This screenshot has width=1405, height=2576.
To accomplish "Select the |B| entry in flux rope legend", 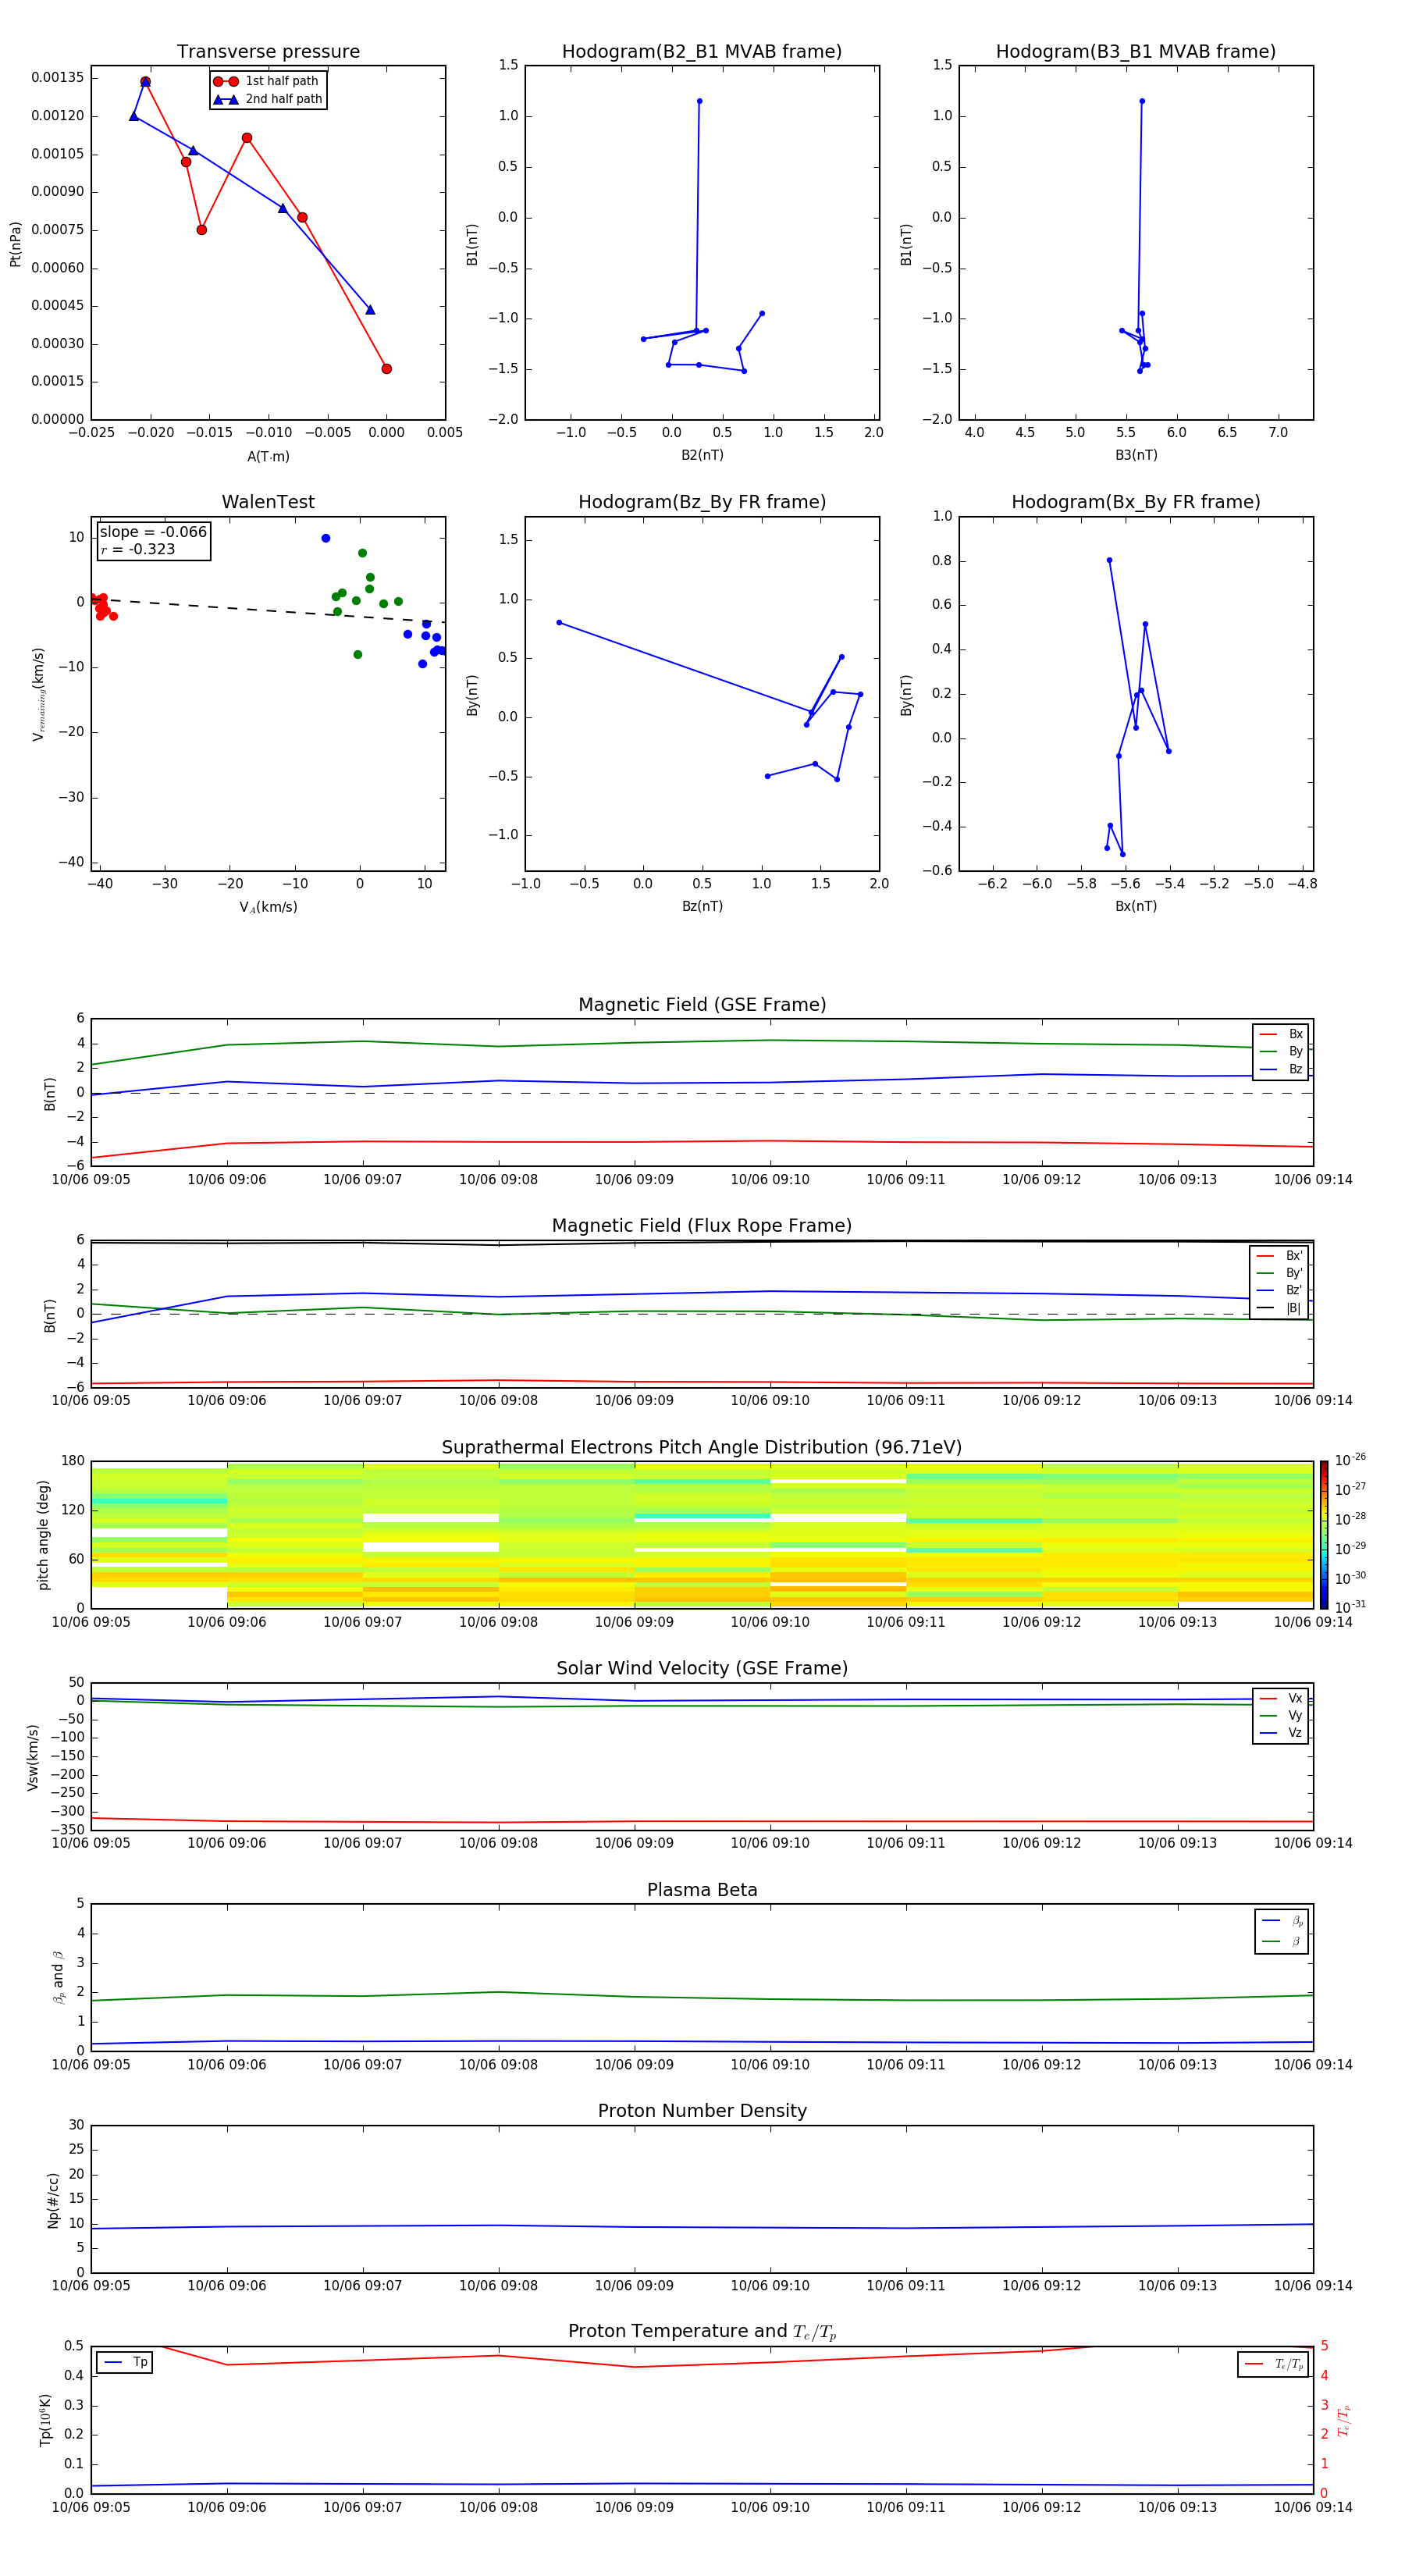I will [x=1279, y=1308].
